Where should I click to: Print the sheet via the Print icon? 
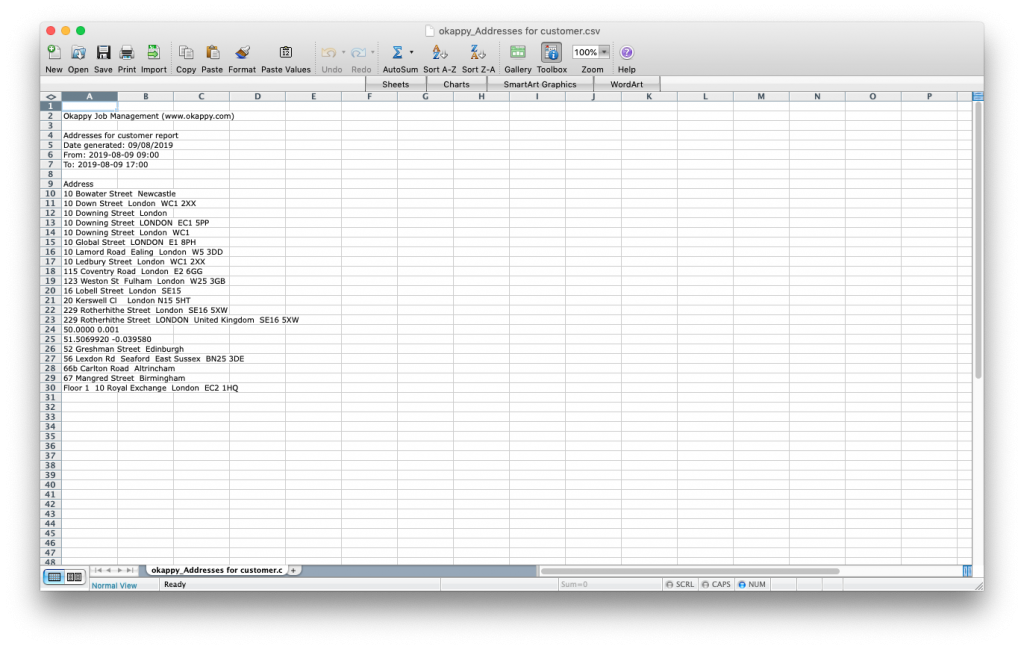point(127,53)
